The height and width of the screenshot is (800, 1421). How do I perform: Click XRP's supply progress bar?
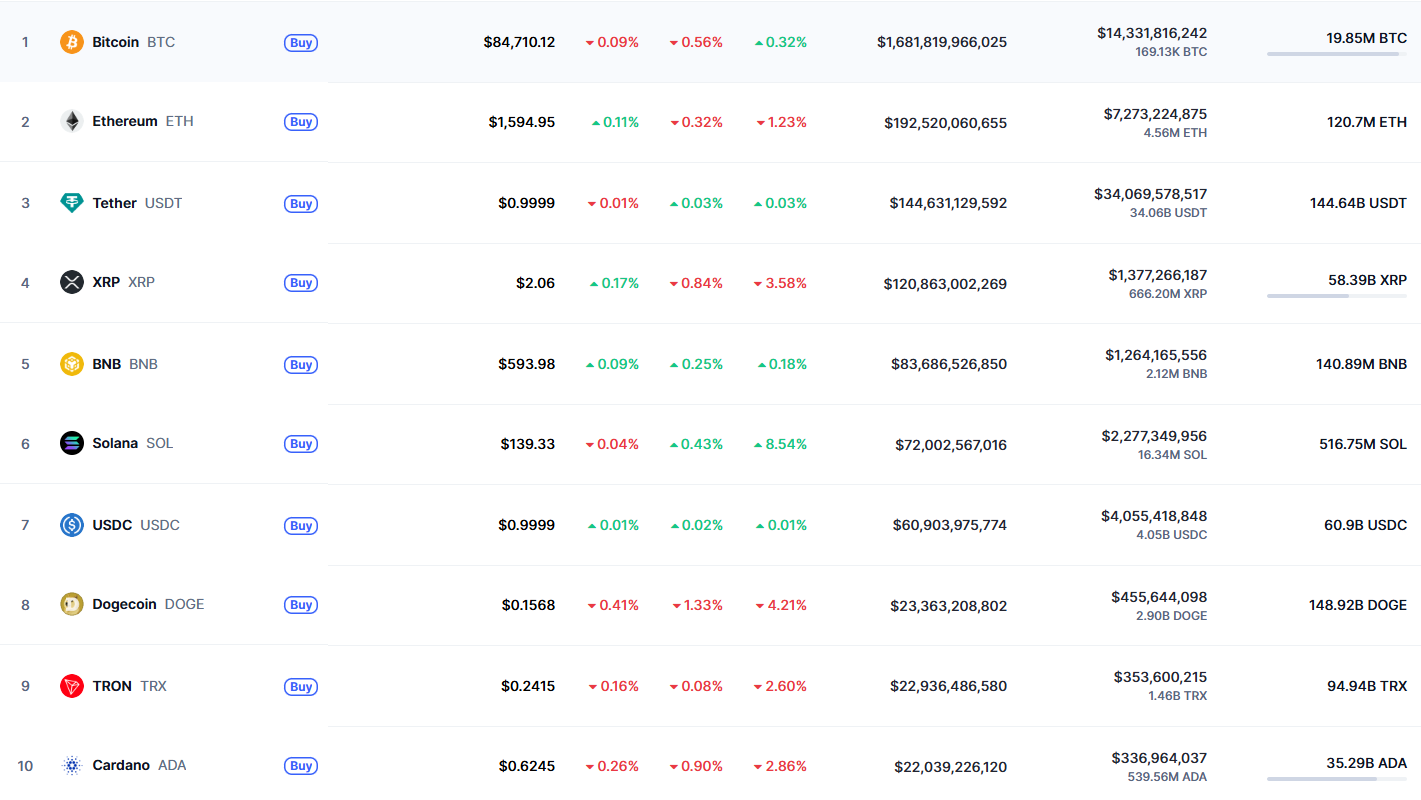click(x=1336, y=298)
